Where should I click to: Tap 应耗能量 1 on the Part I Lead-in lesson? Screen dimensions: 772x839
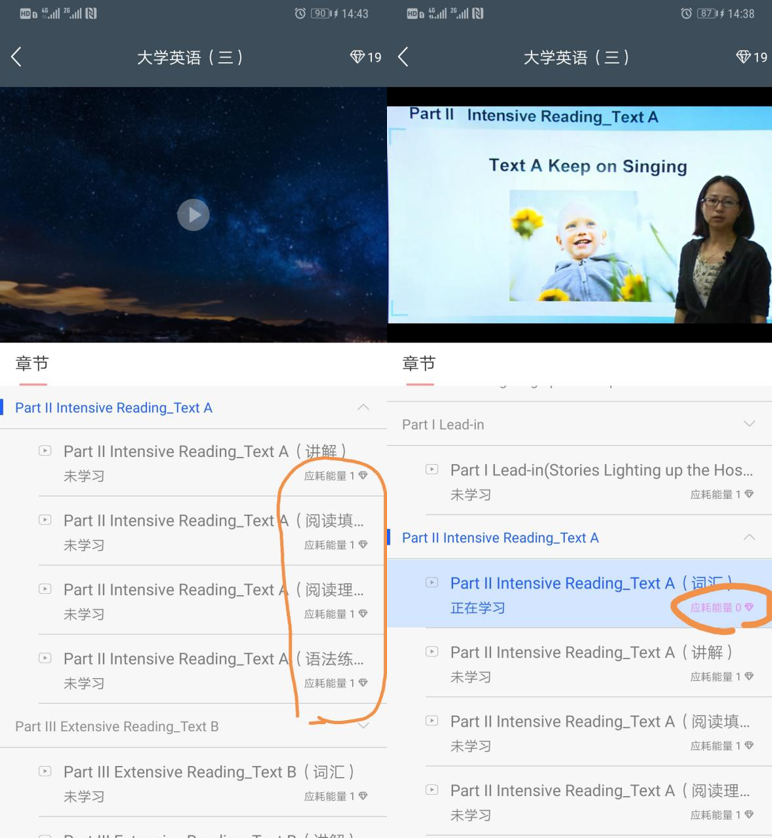tap(722, 494)
